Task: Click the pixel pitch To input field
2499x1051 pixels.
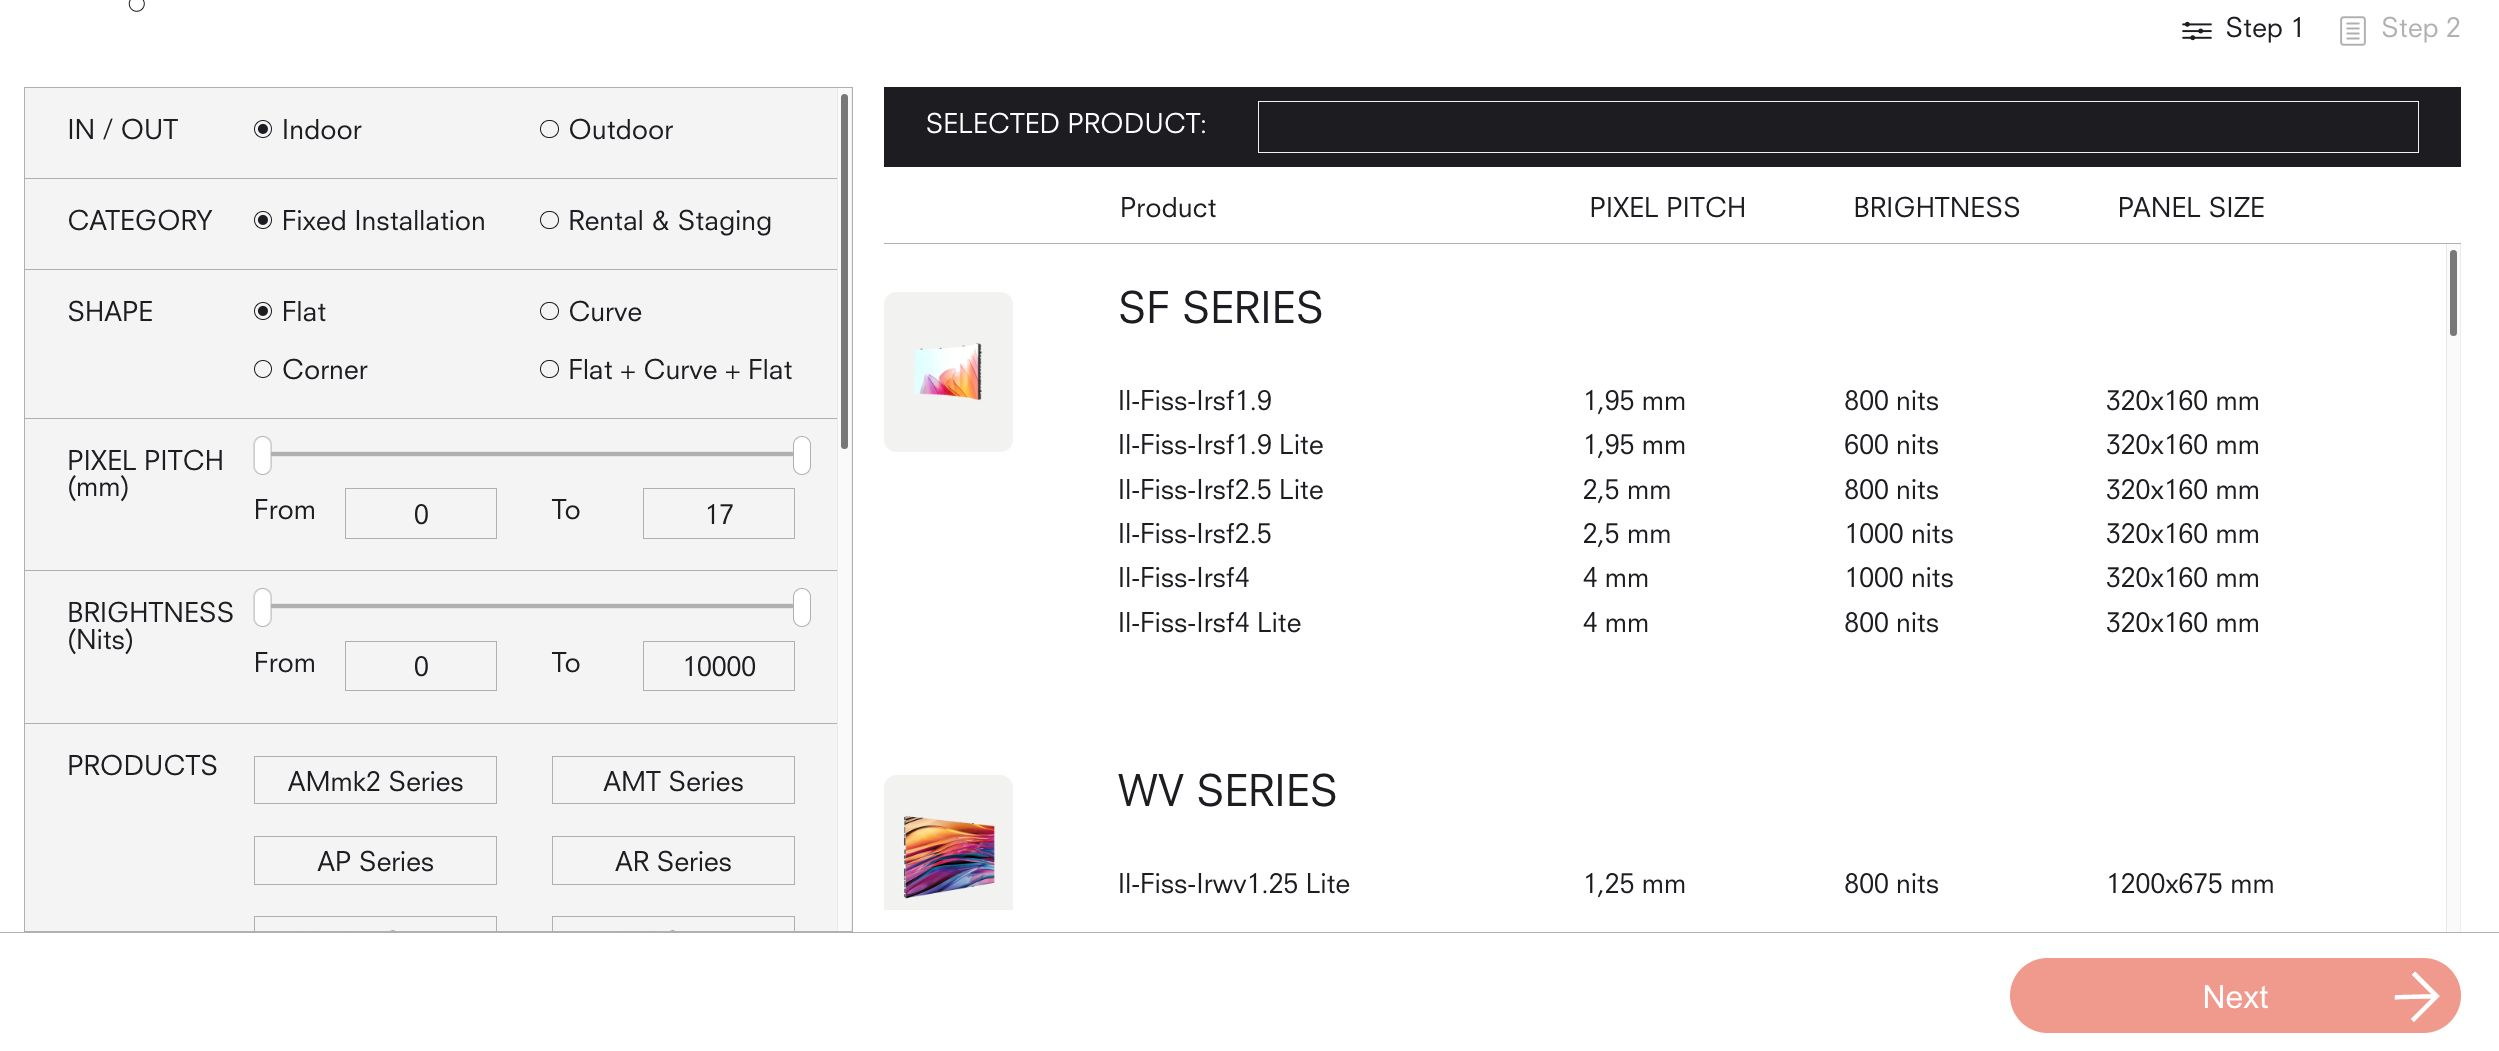Action: coord(718,513)
